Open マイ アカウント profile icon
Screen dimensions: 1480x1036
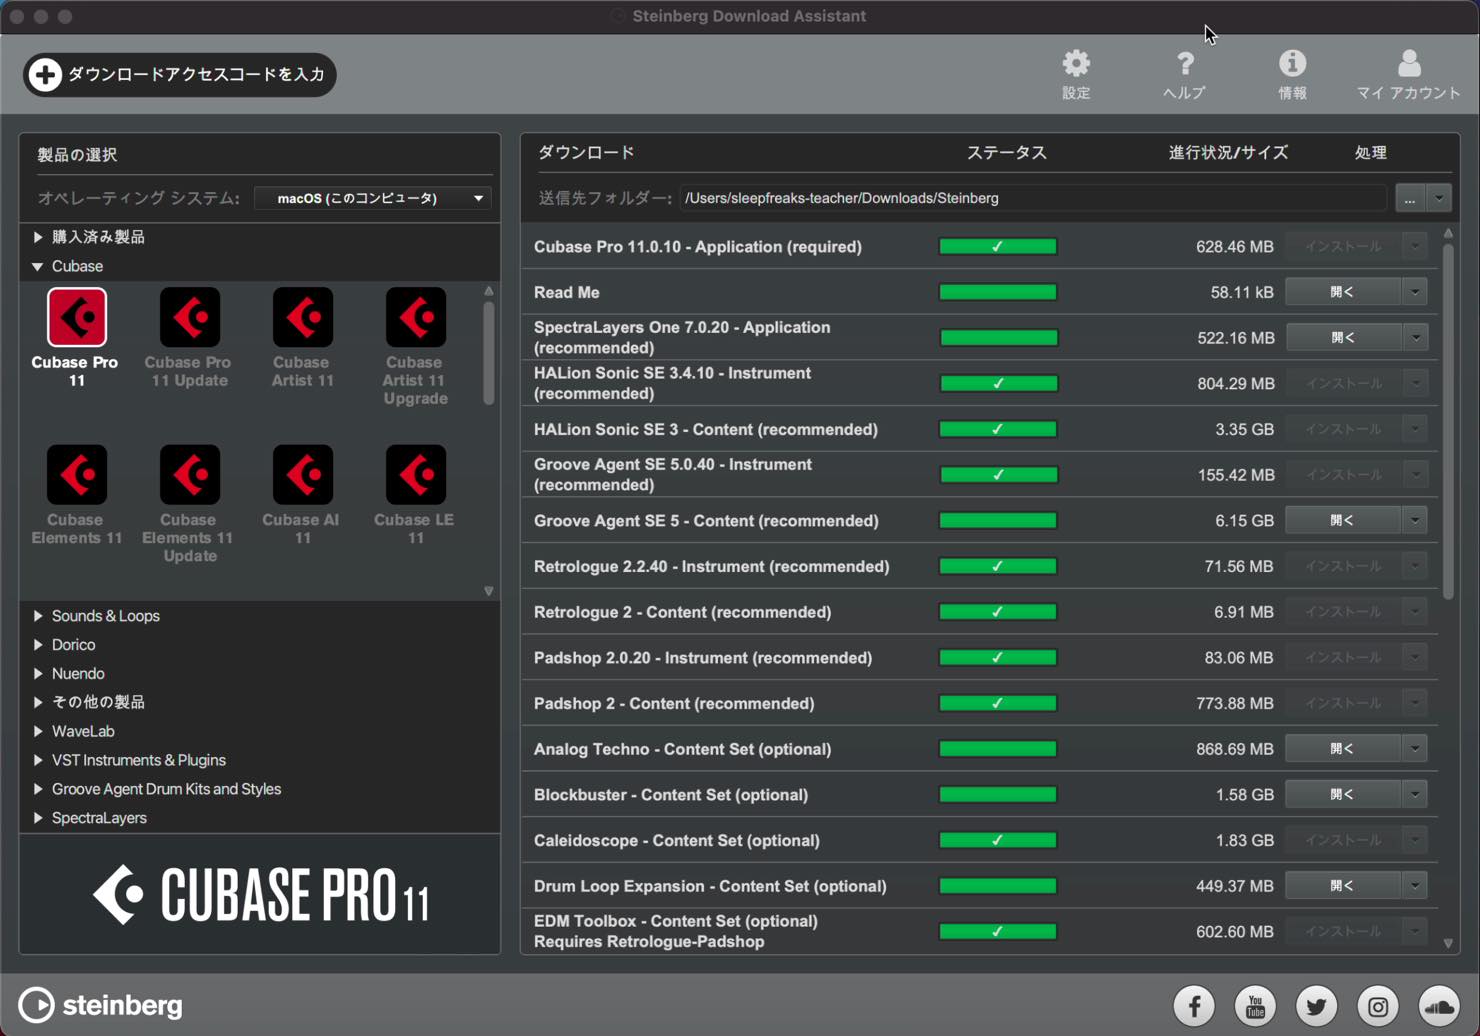click(1409, 64)
